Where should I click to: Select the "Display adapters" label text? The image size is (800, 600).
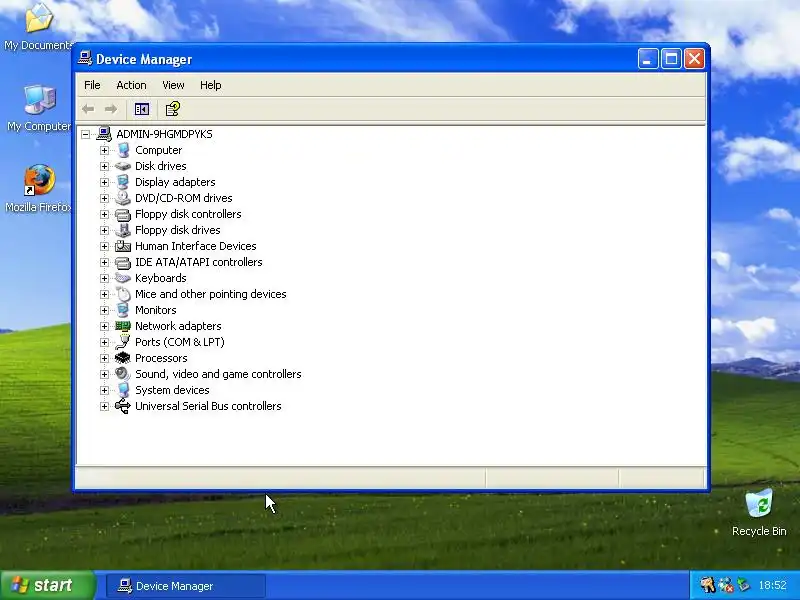coord(175,182)
